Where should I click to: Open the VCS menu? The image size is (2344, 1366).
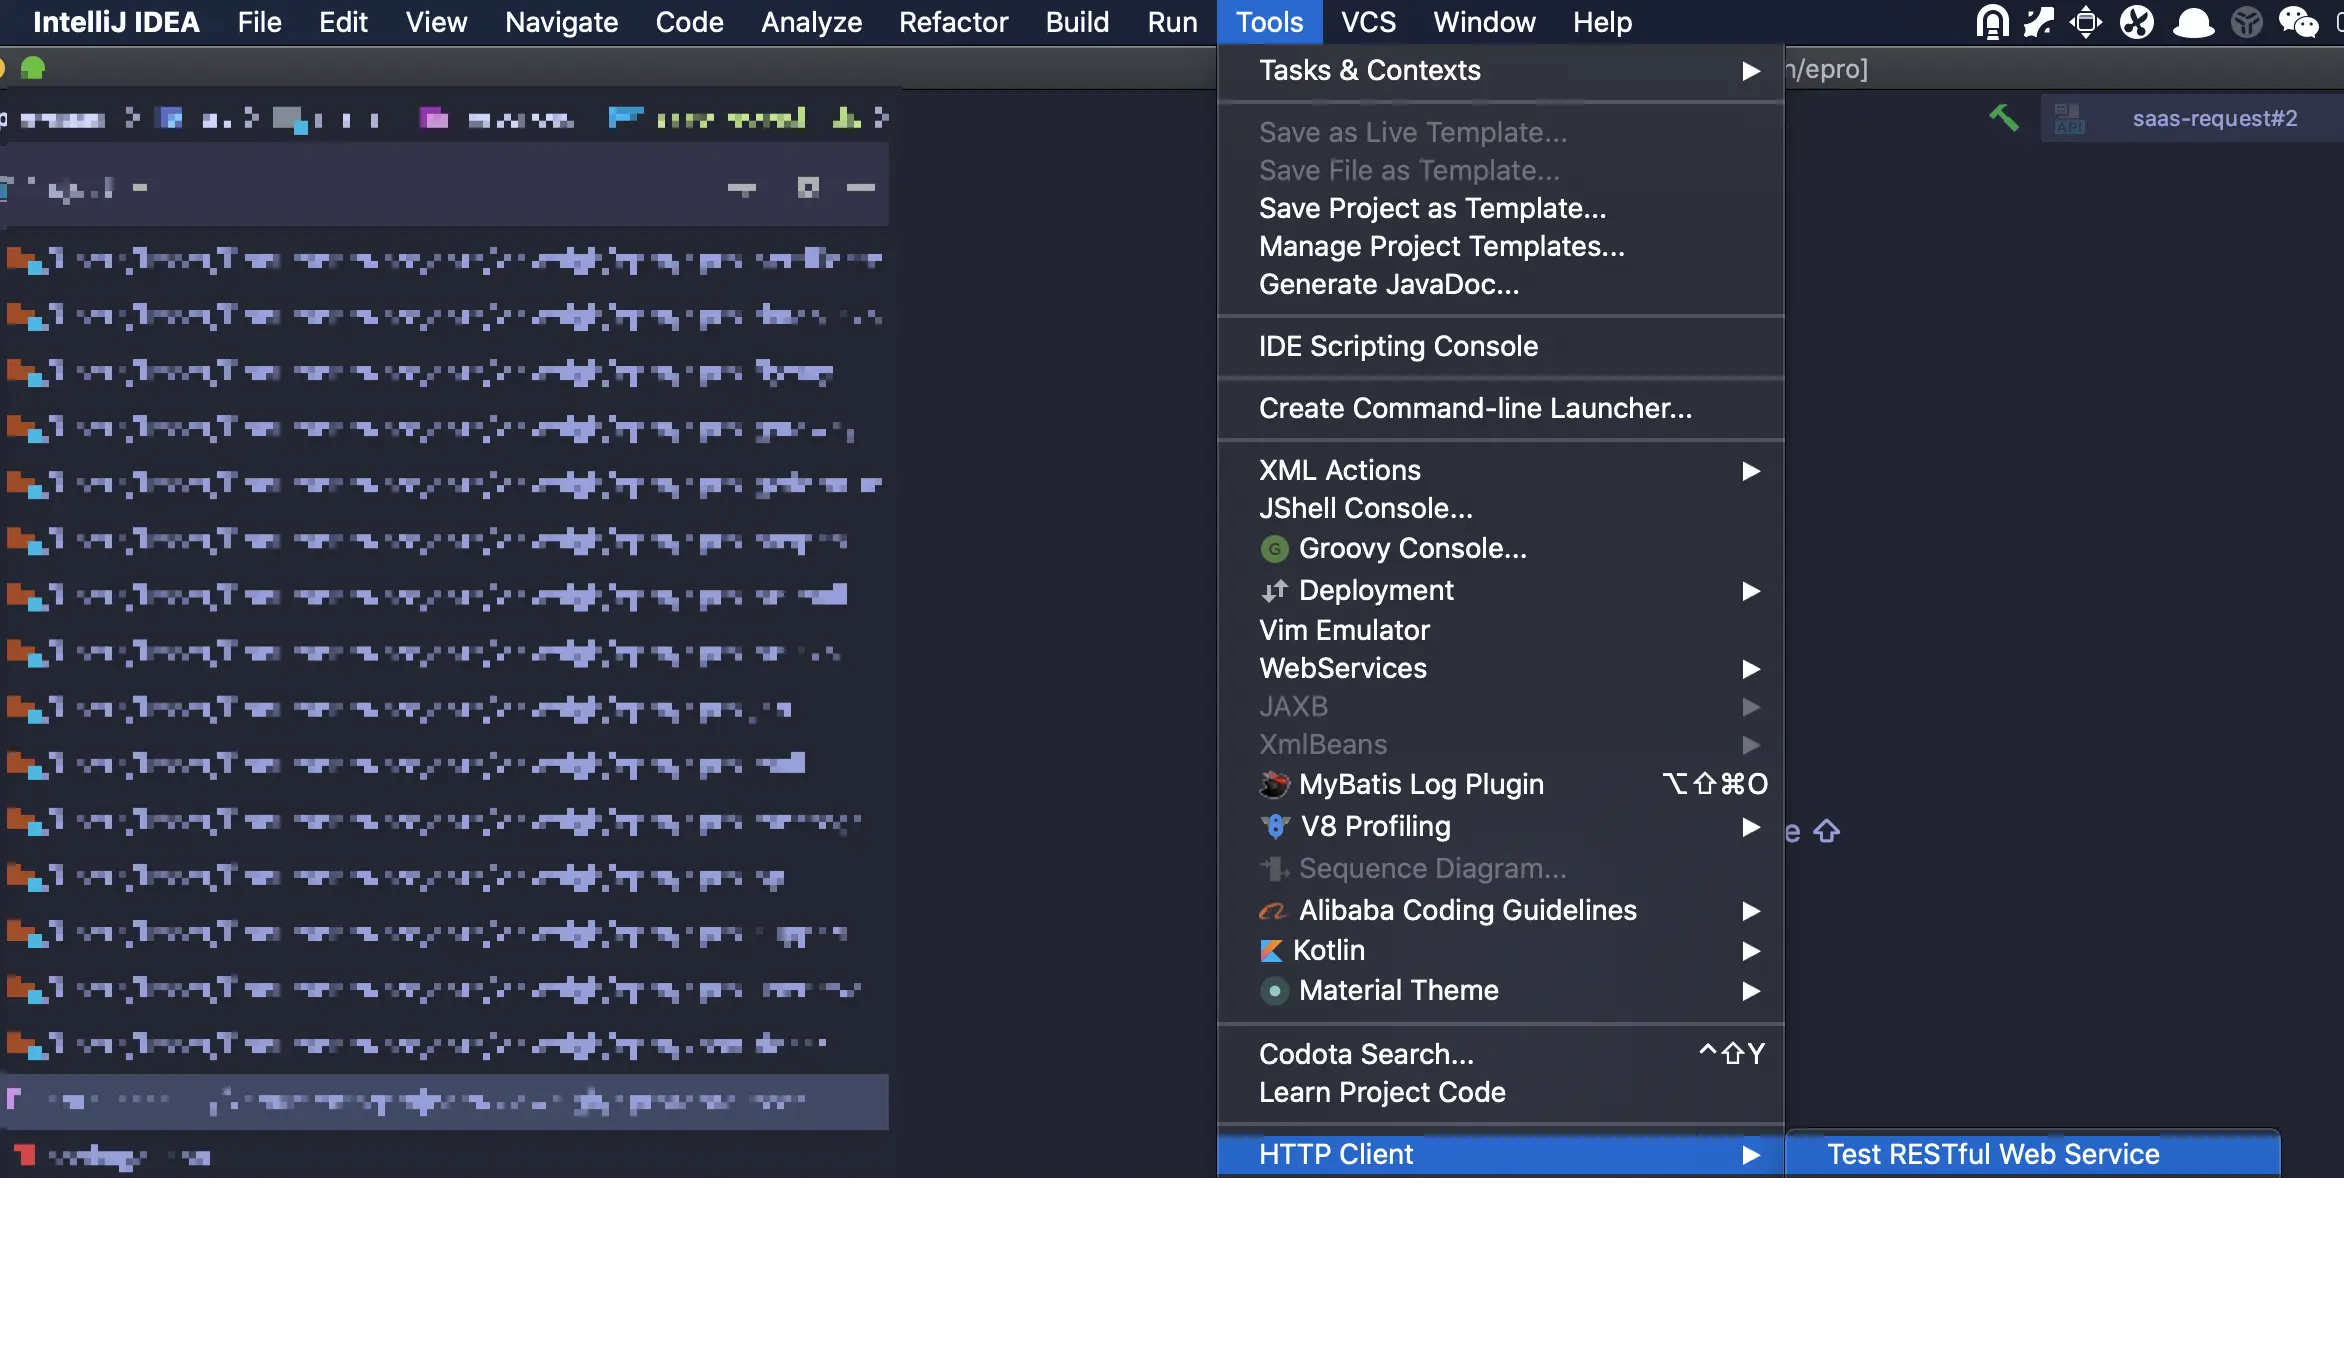point(1367,22)
